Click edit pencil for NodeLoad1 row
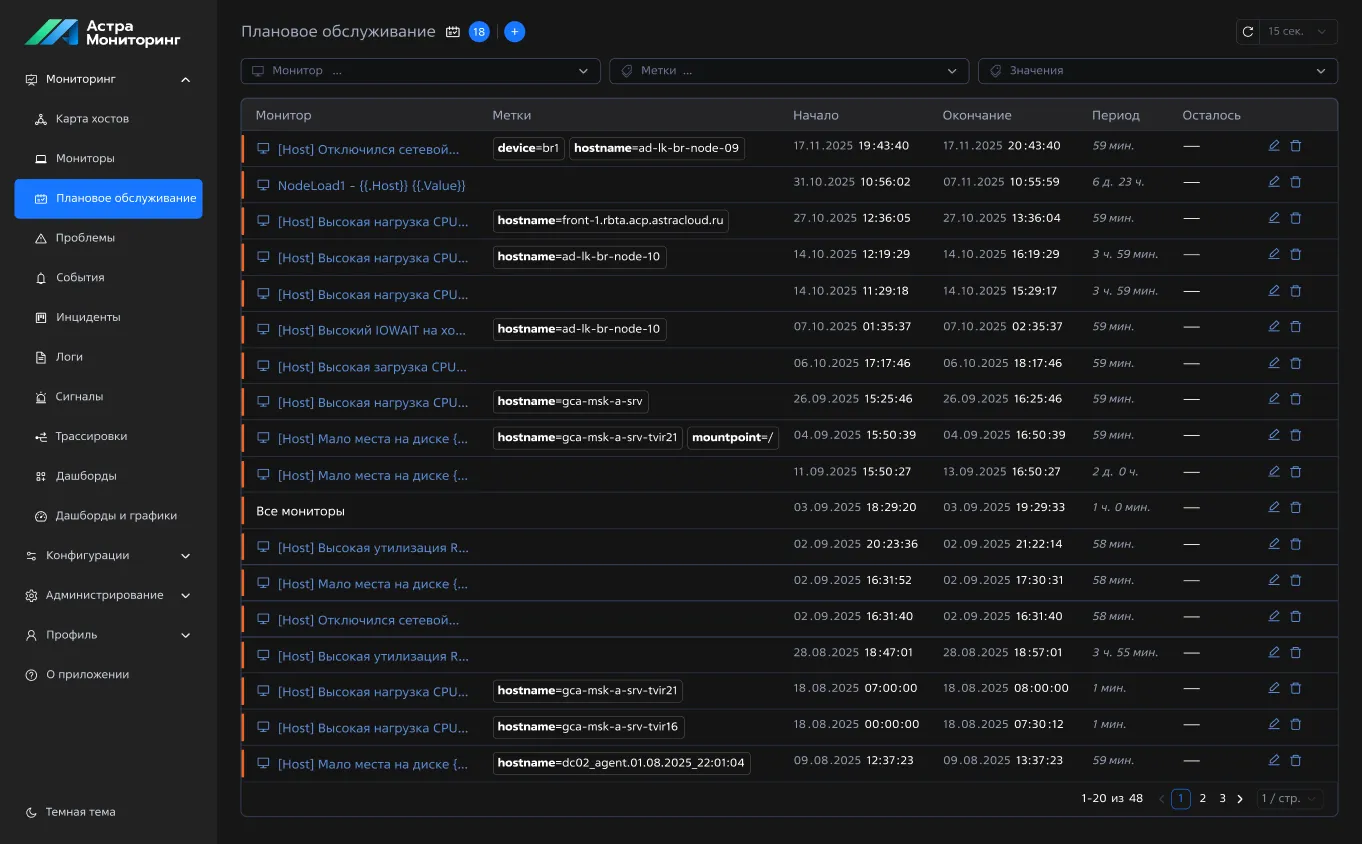This screenshot has height=844, width=1362. tap(1273, 182)
